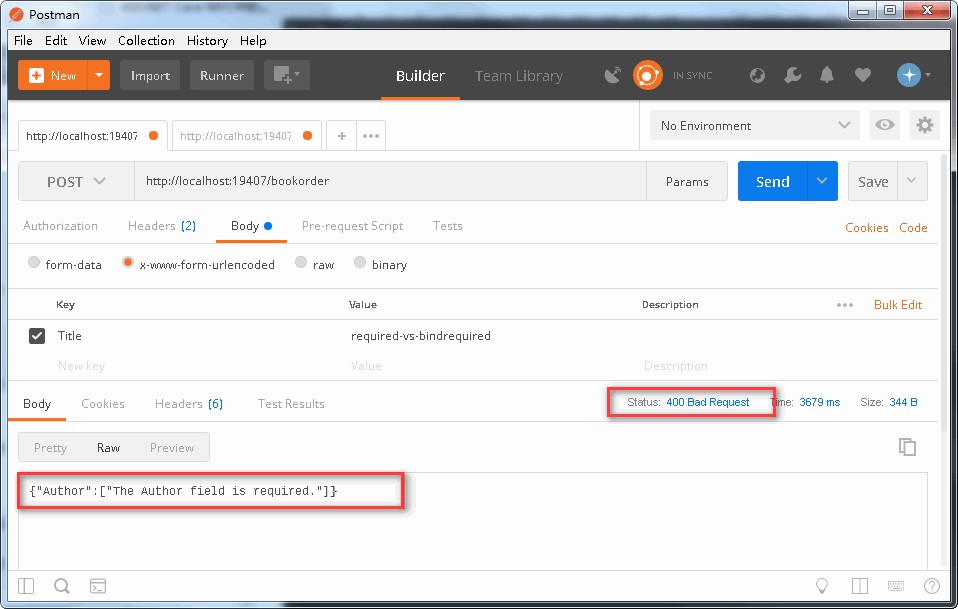Select the x-www-form-urlencoded radio button
This screenshot has height=609, width=958.
point(128,263)
